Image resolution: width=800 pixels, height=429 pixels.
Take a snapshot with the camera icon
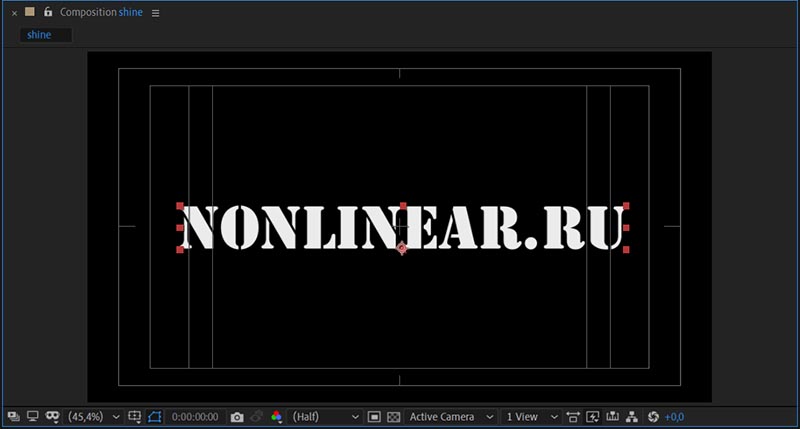point(237,417)
